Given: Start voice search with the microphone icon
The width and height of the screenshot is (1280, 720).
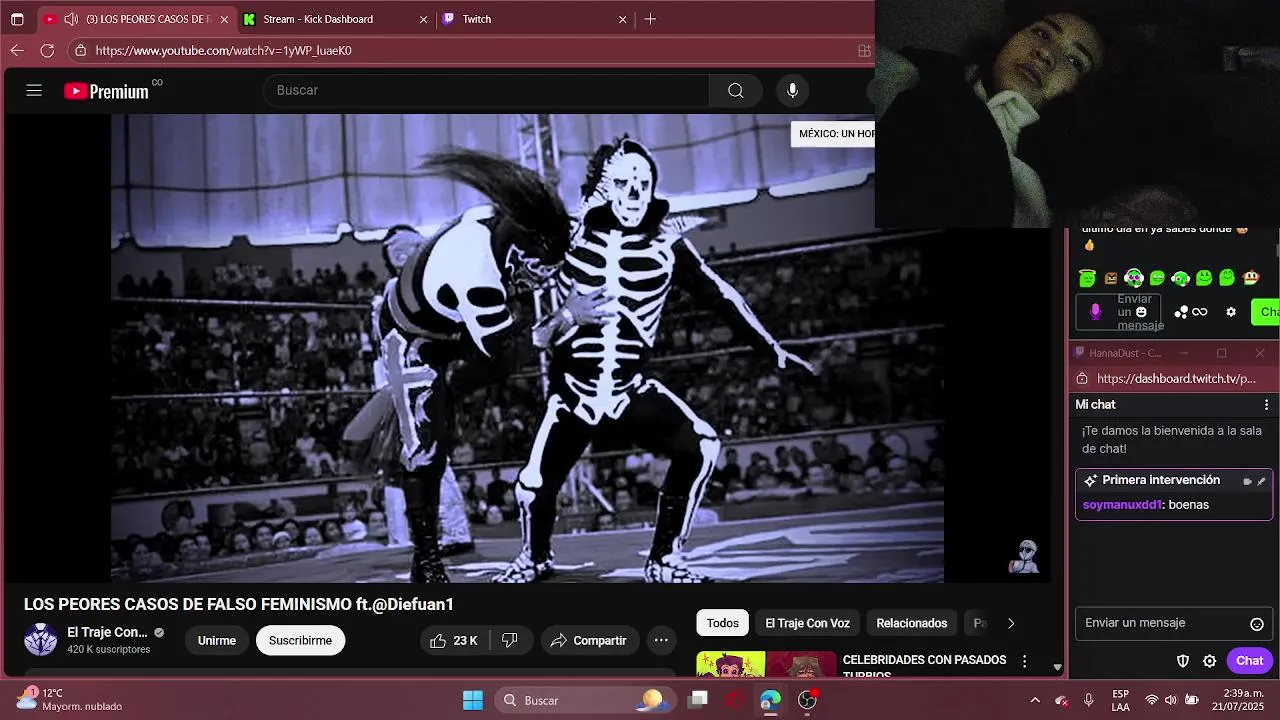Looking at the screenshot, I should 792,91.
